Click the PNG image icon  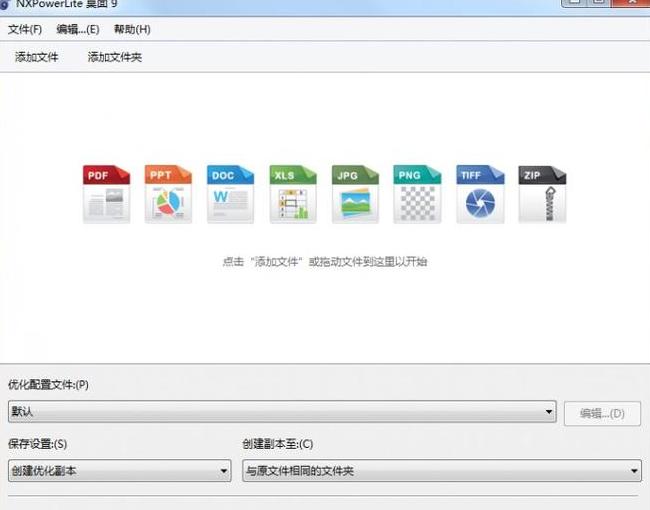417,194
